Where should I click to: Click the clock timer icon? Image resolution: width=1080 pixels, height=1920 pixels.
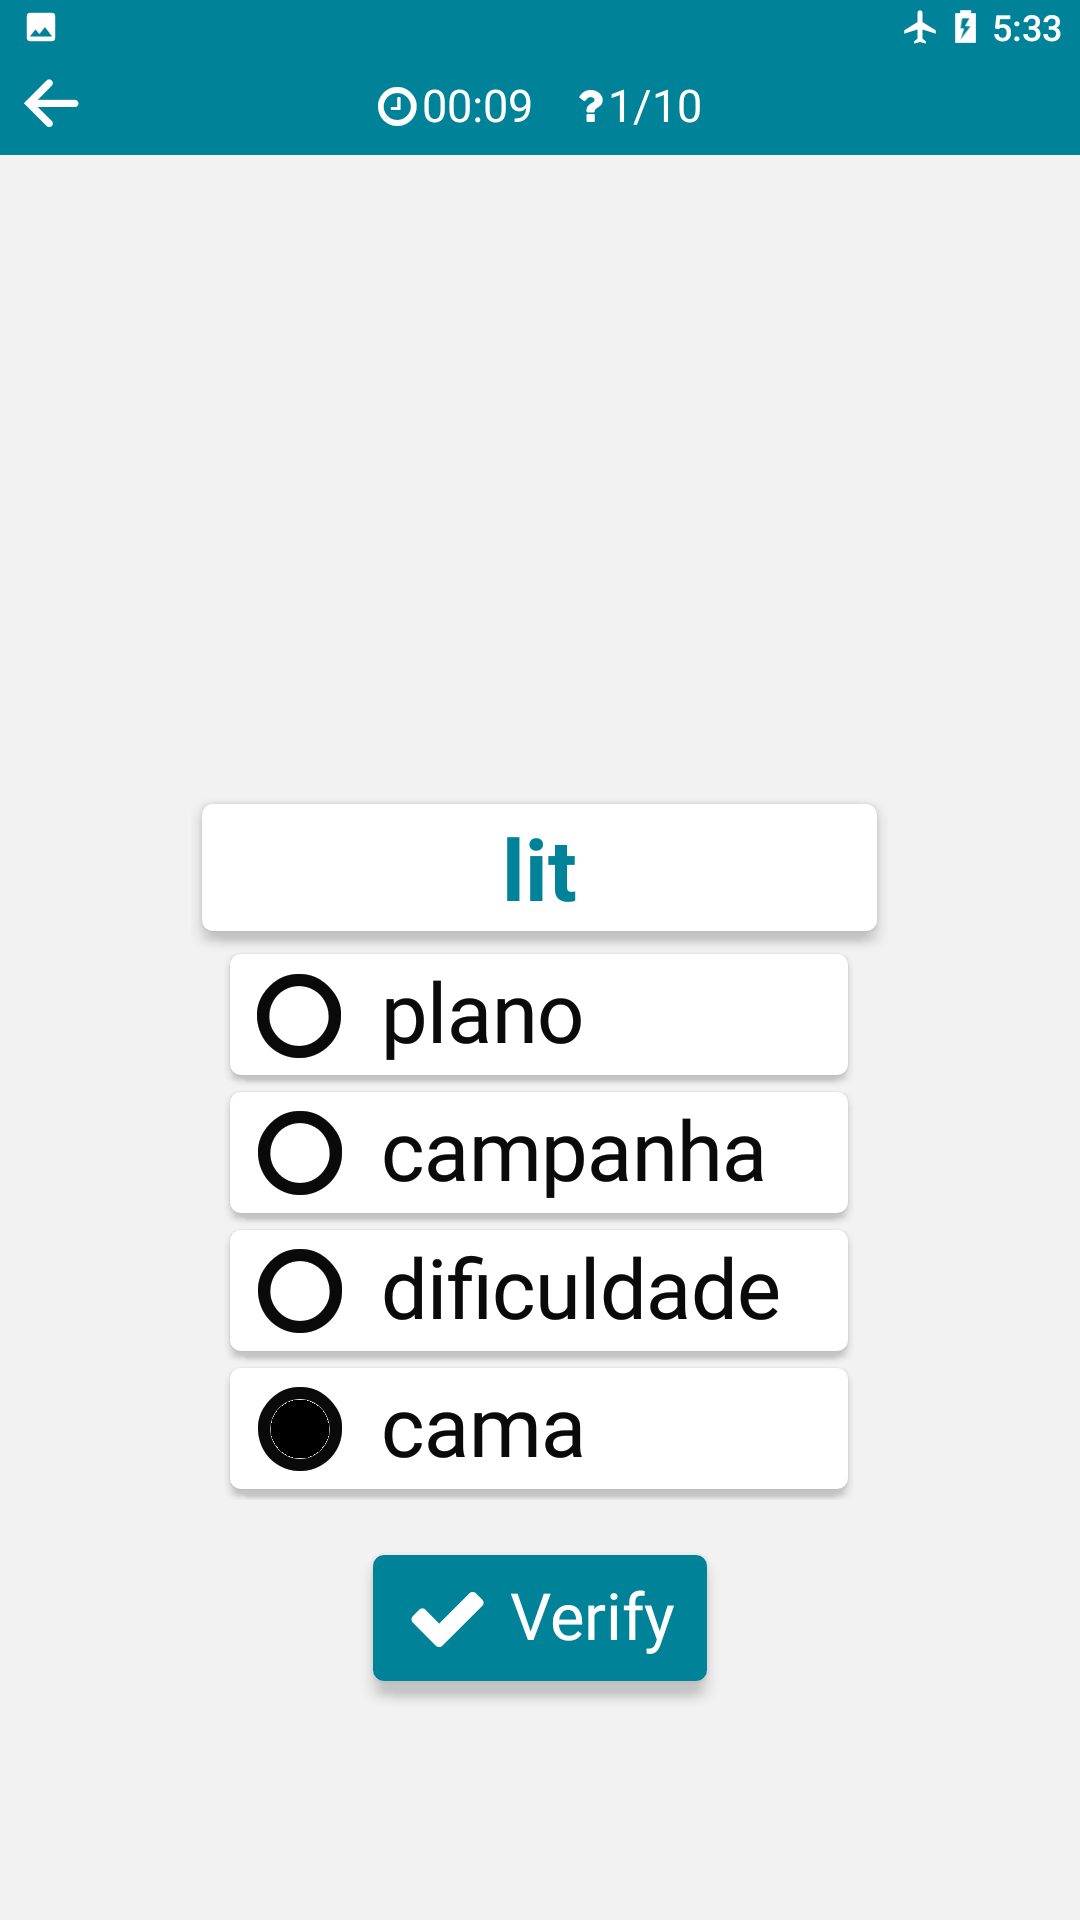click(396, 106)
